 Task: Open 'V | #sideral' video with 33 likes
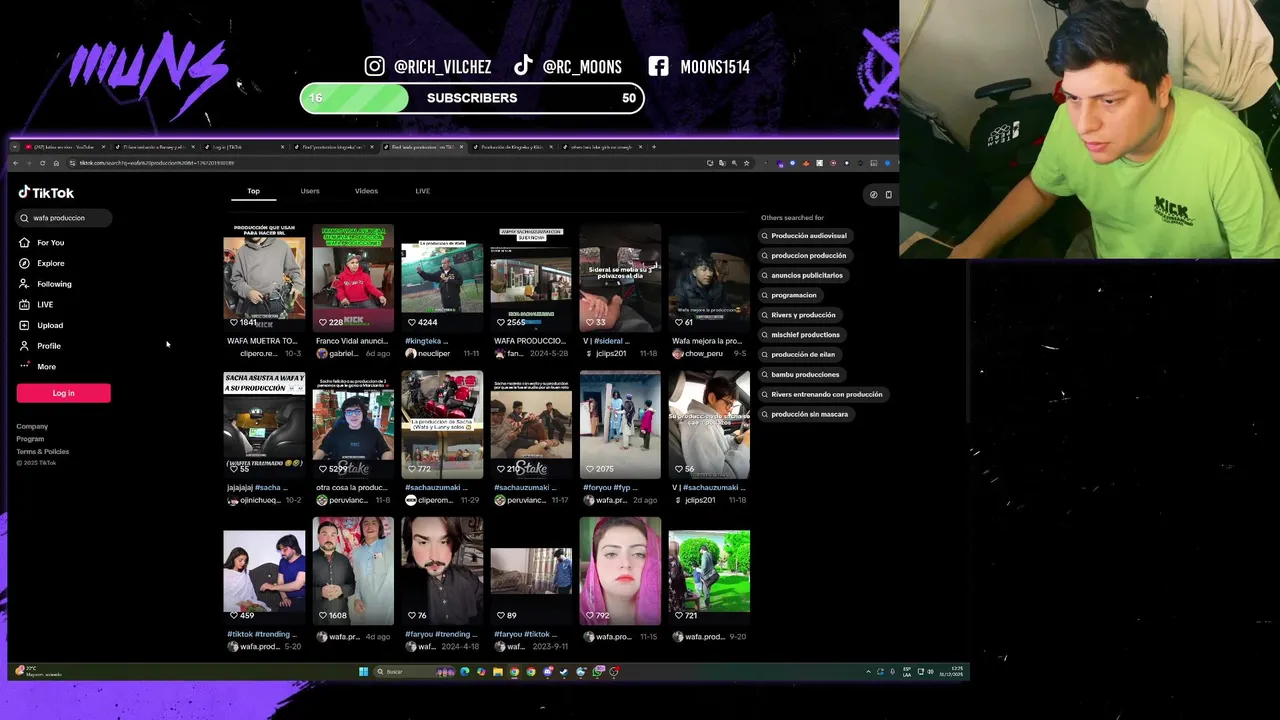coord(620,277)
